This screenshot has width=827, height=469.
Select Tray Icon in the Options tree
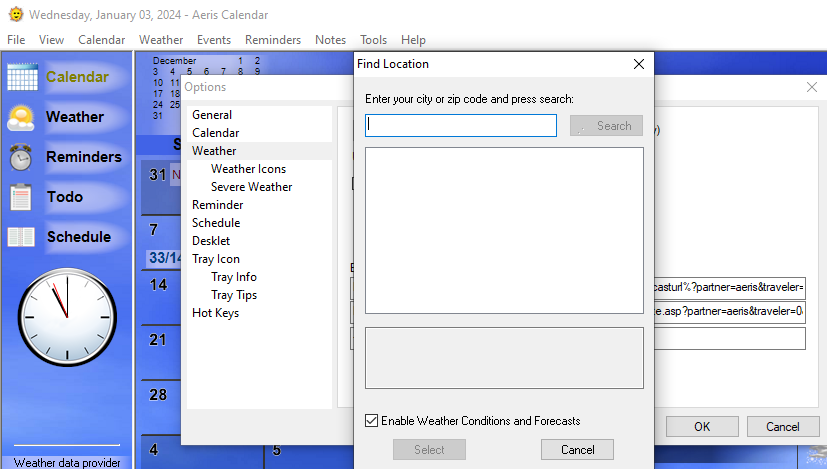tap(216, 259)
